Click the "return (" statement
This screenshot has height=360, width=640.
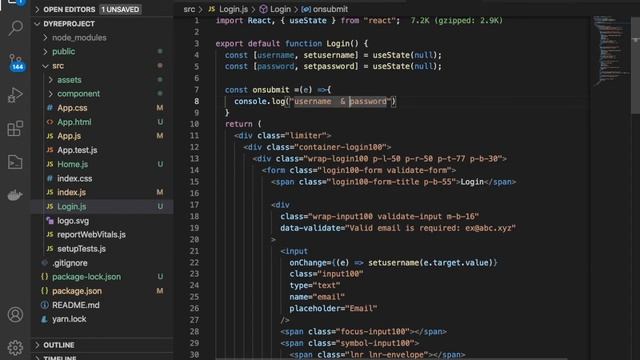pos(243,124)
